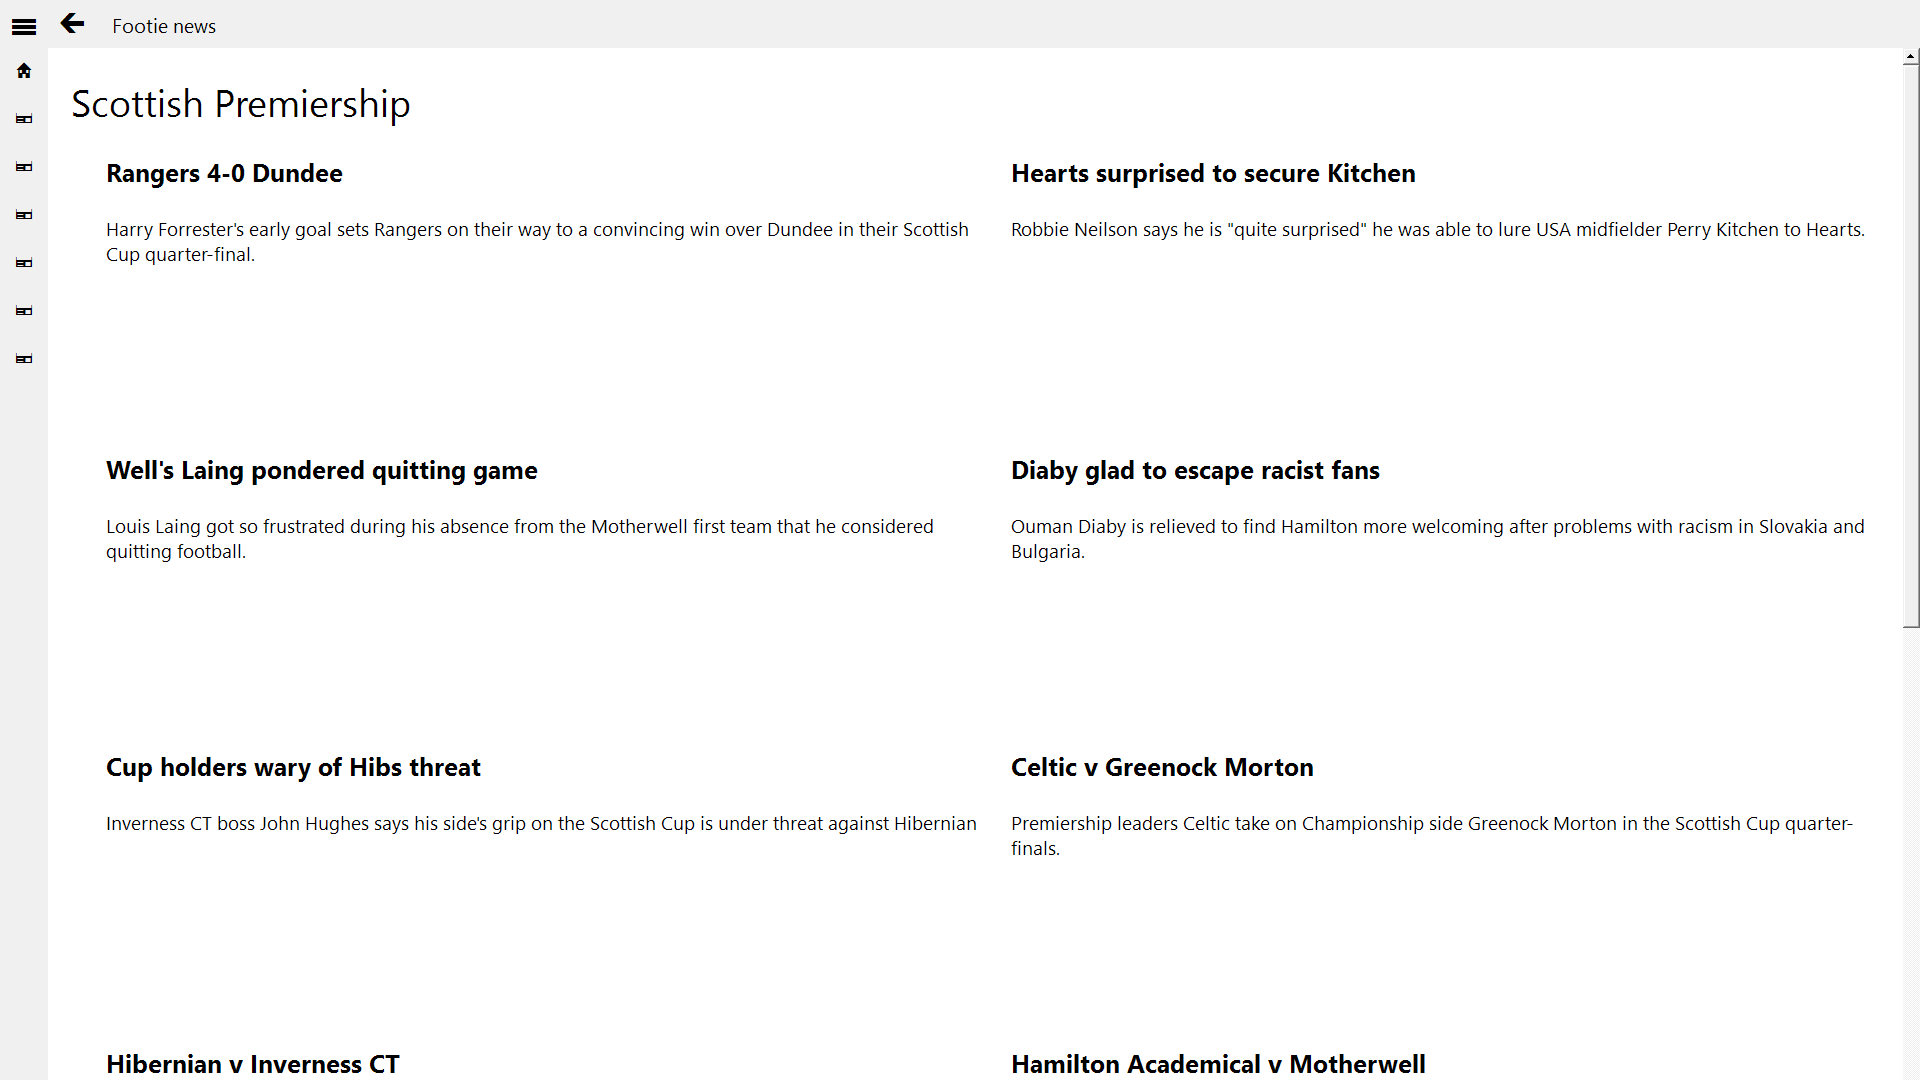Screen dimensions: 1920x1080
Task: Select the sixth news category sidebar icon
Action: (x=24, y=359)
